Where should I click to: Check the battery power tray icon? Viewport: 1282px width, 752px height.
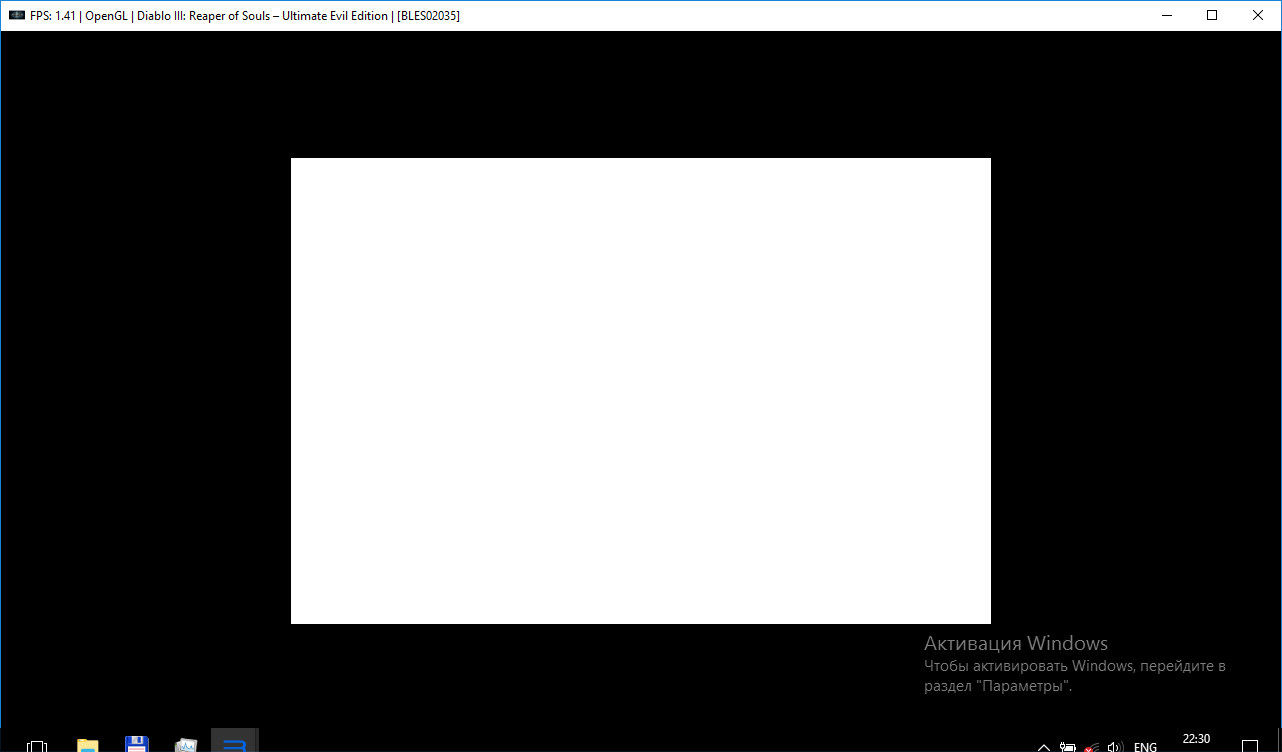(x=1068, y=746)
